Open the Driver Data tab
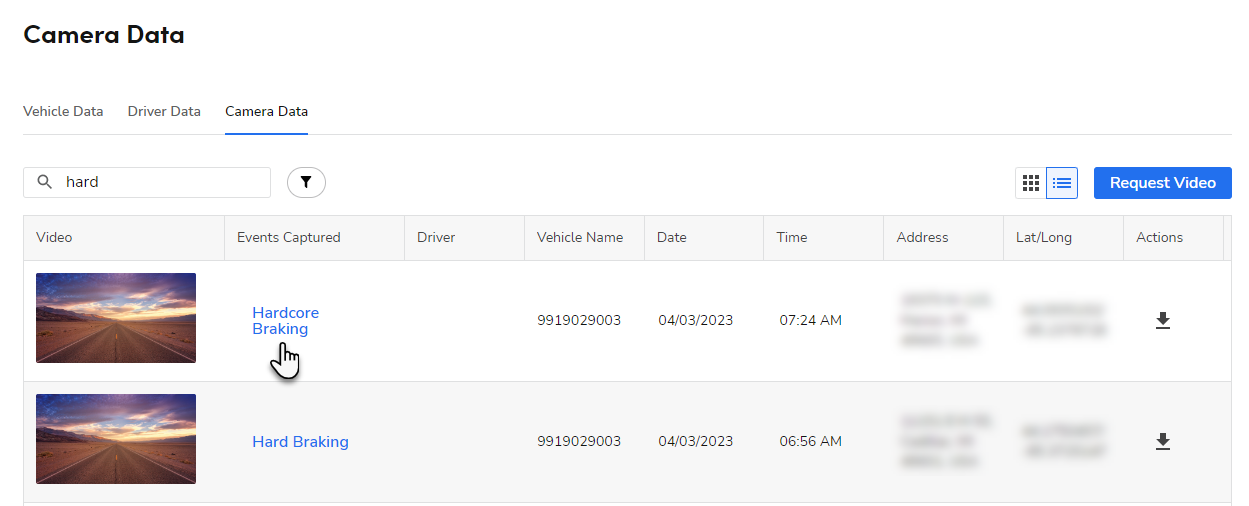This screenshot has height=506, width=1249. tap(164, 112)
